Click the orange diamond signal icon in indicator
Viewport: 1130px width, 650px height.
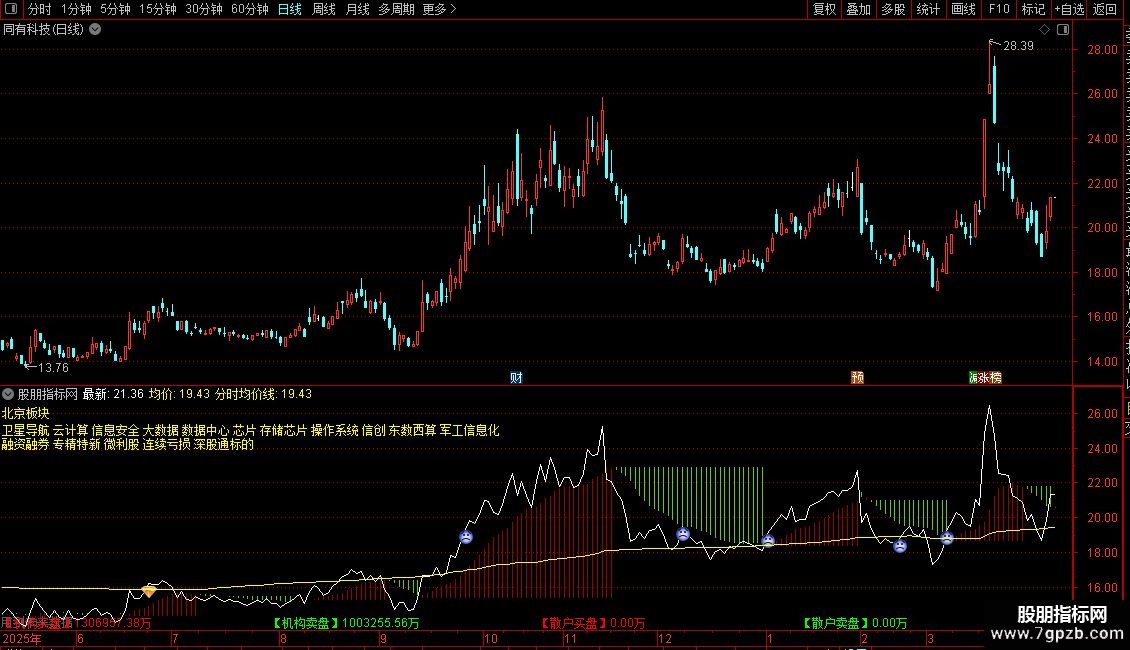coord(148,591)
